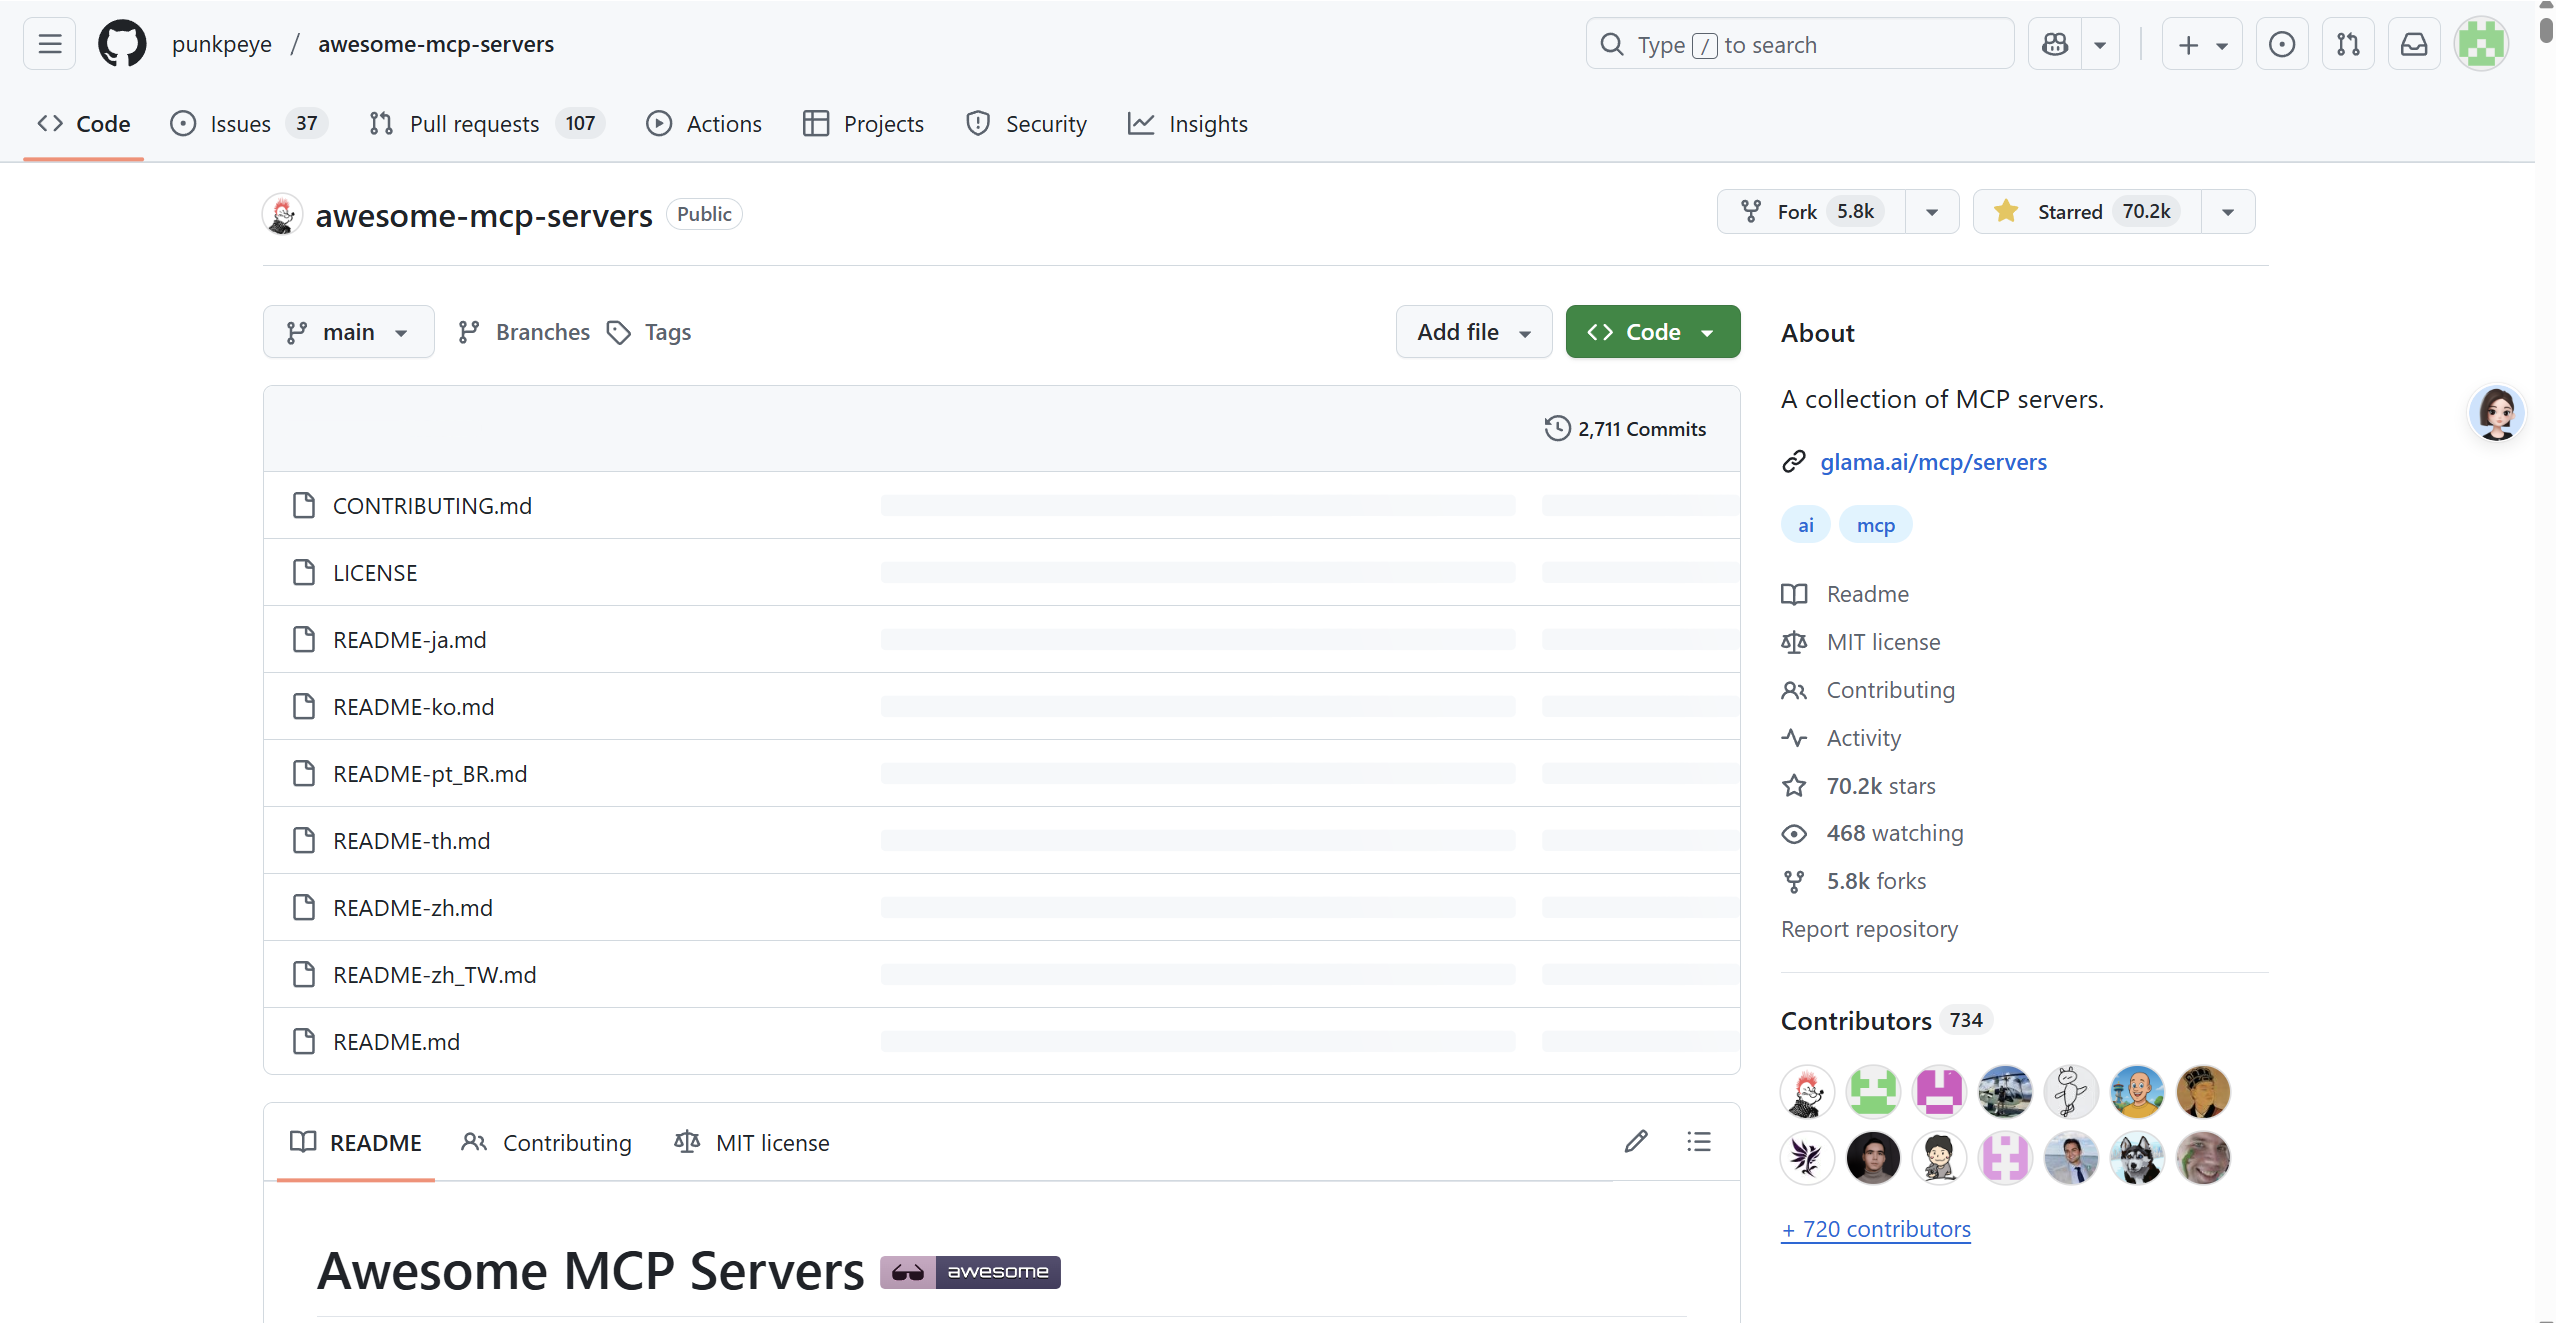This screenshot has width=2556, height=1323.
Task: Click the mcp topic tag
Action: (1875, 525)
